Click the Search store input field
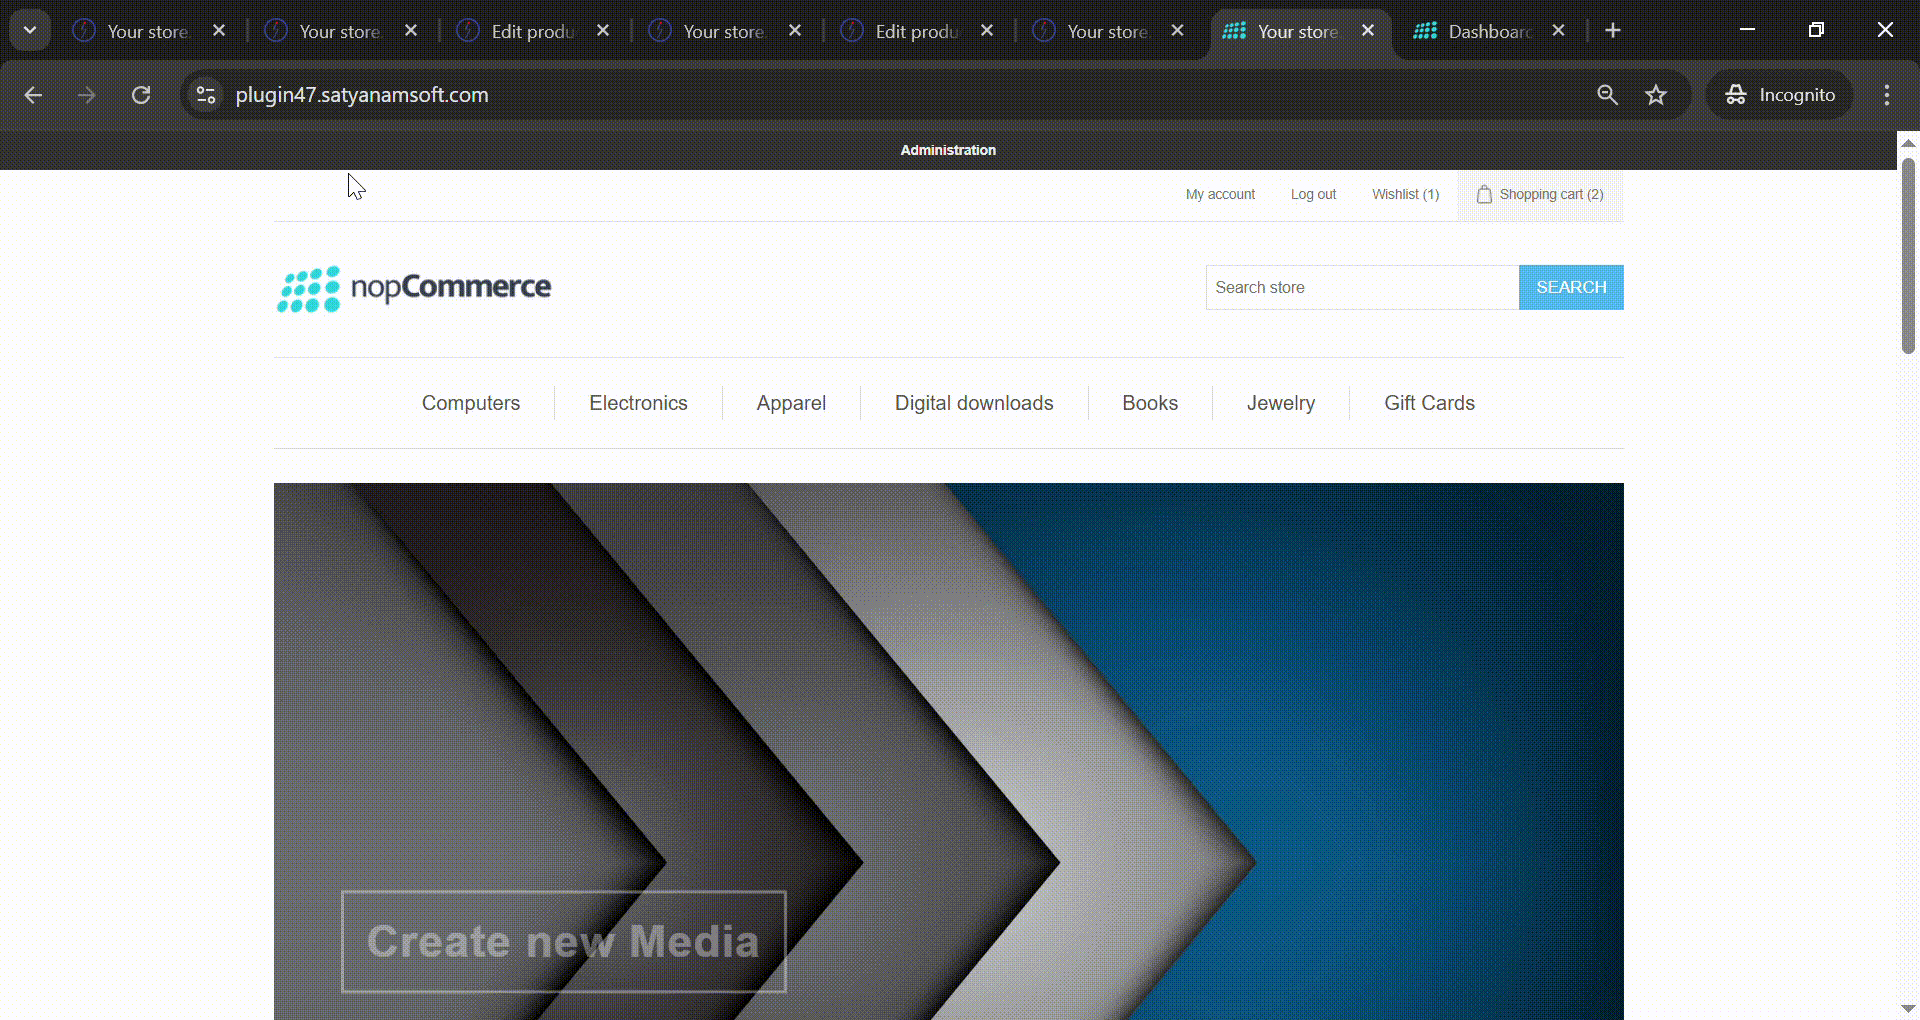 (1361, 288)
